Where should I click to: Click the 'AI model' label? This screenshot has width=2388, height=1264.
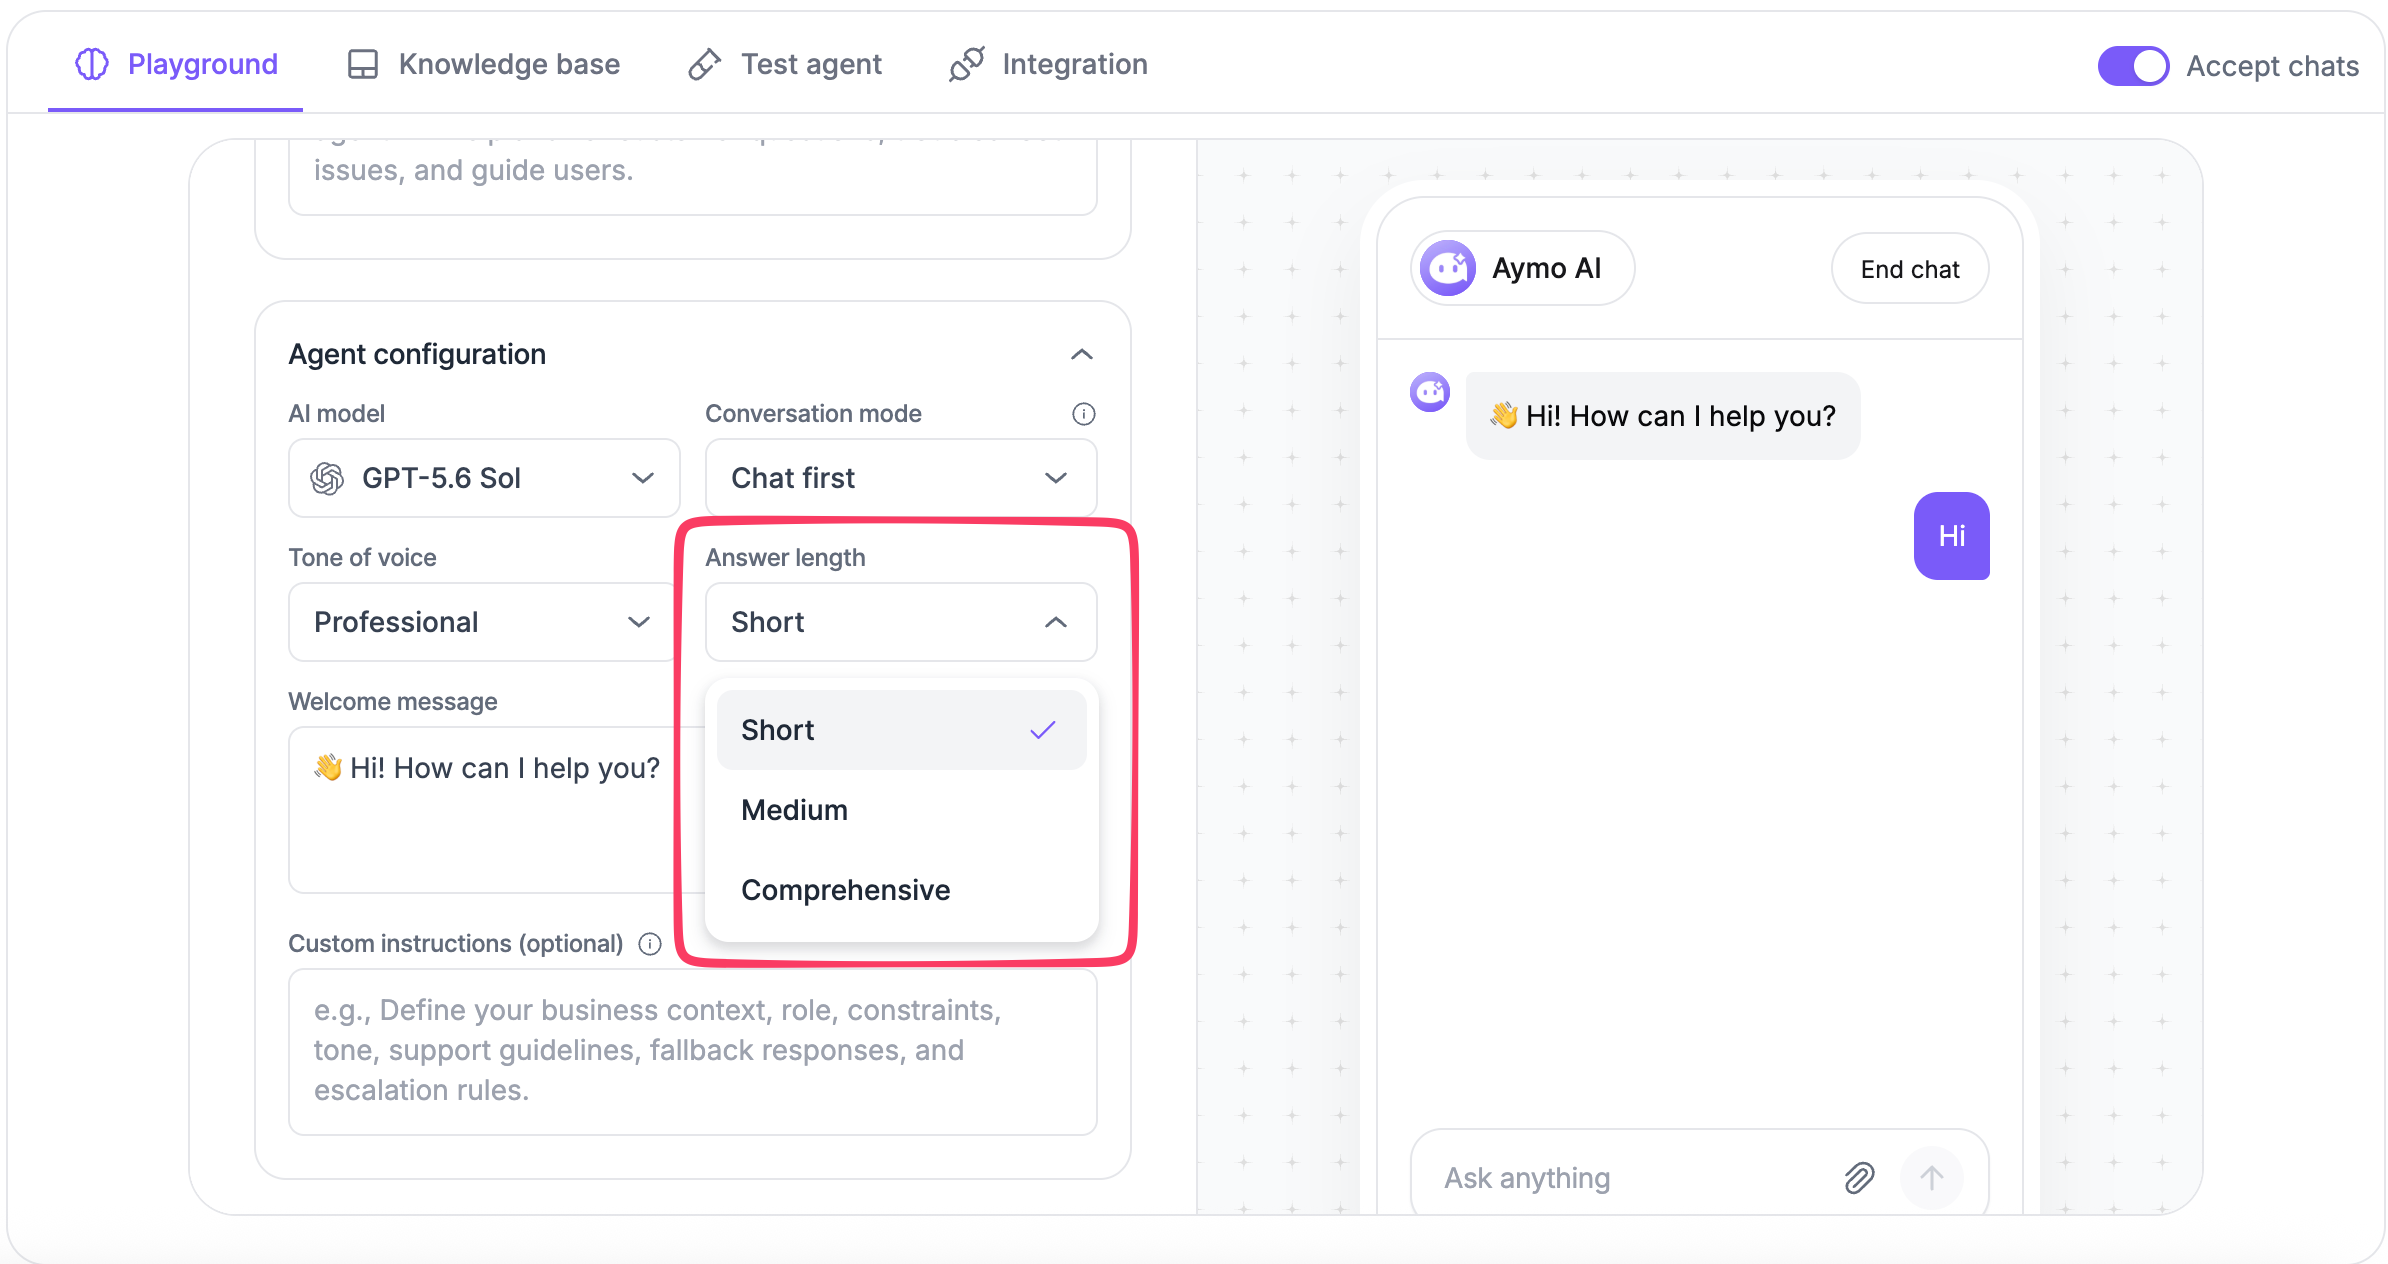[336, 414]
